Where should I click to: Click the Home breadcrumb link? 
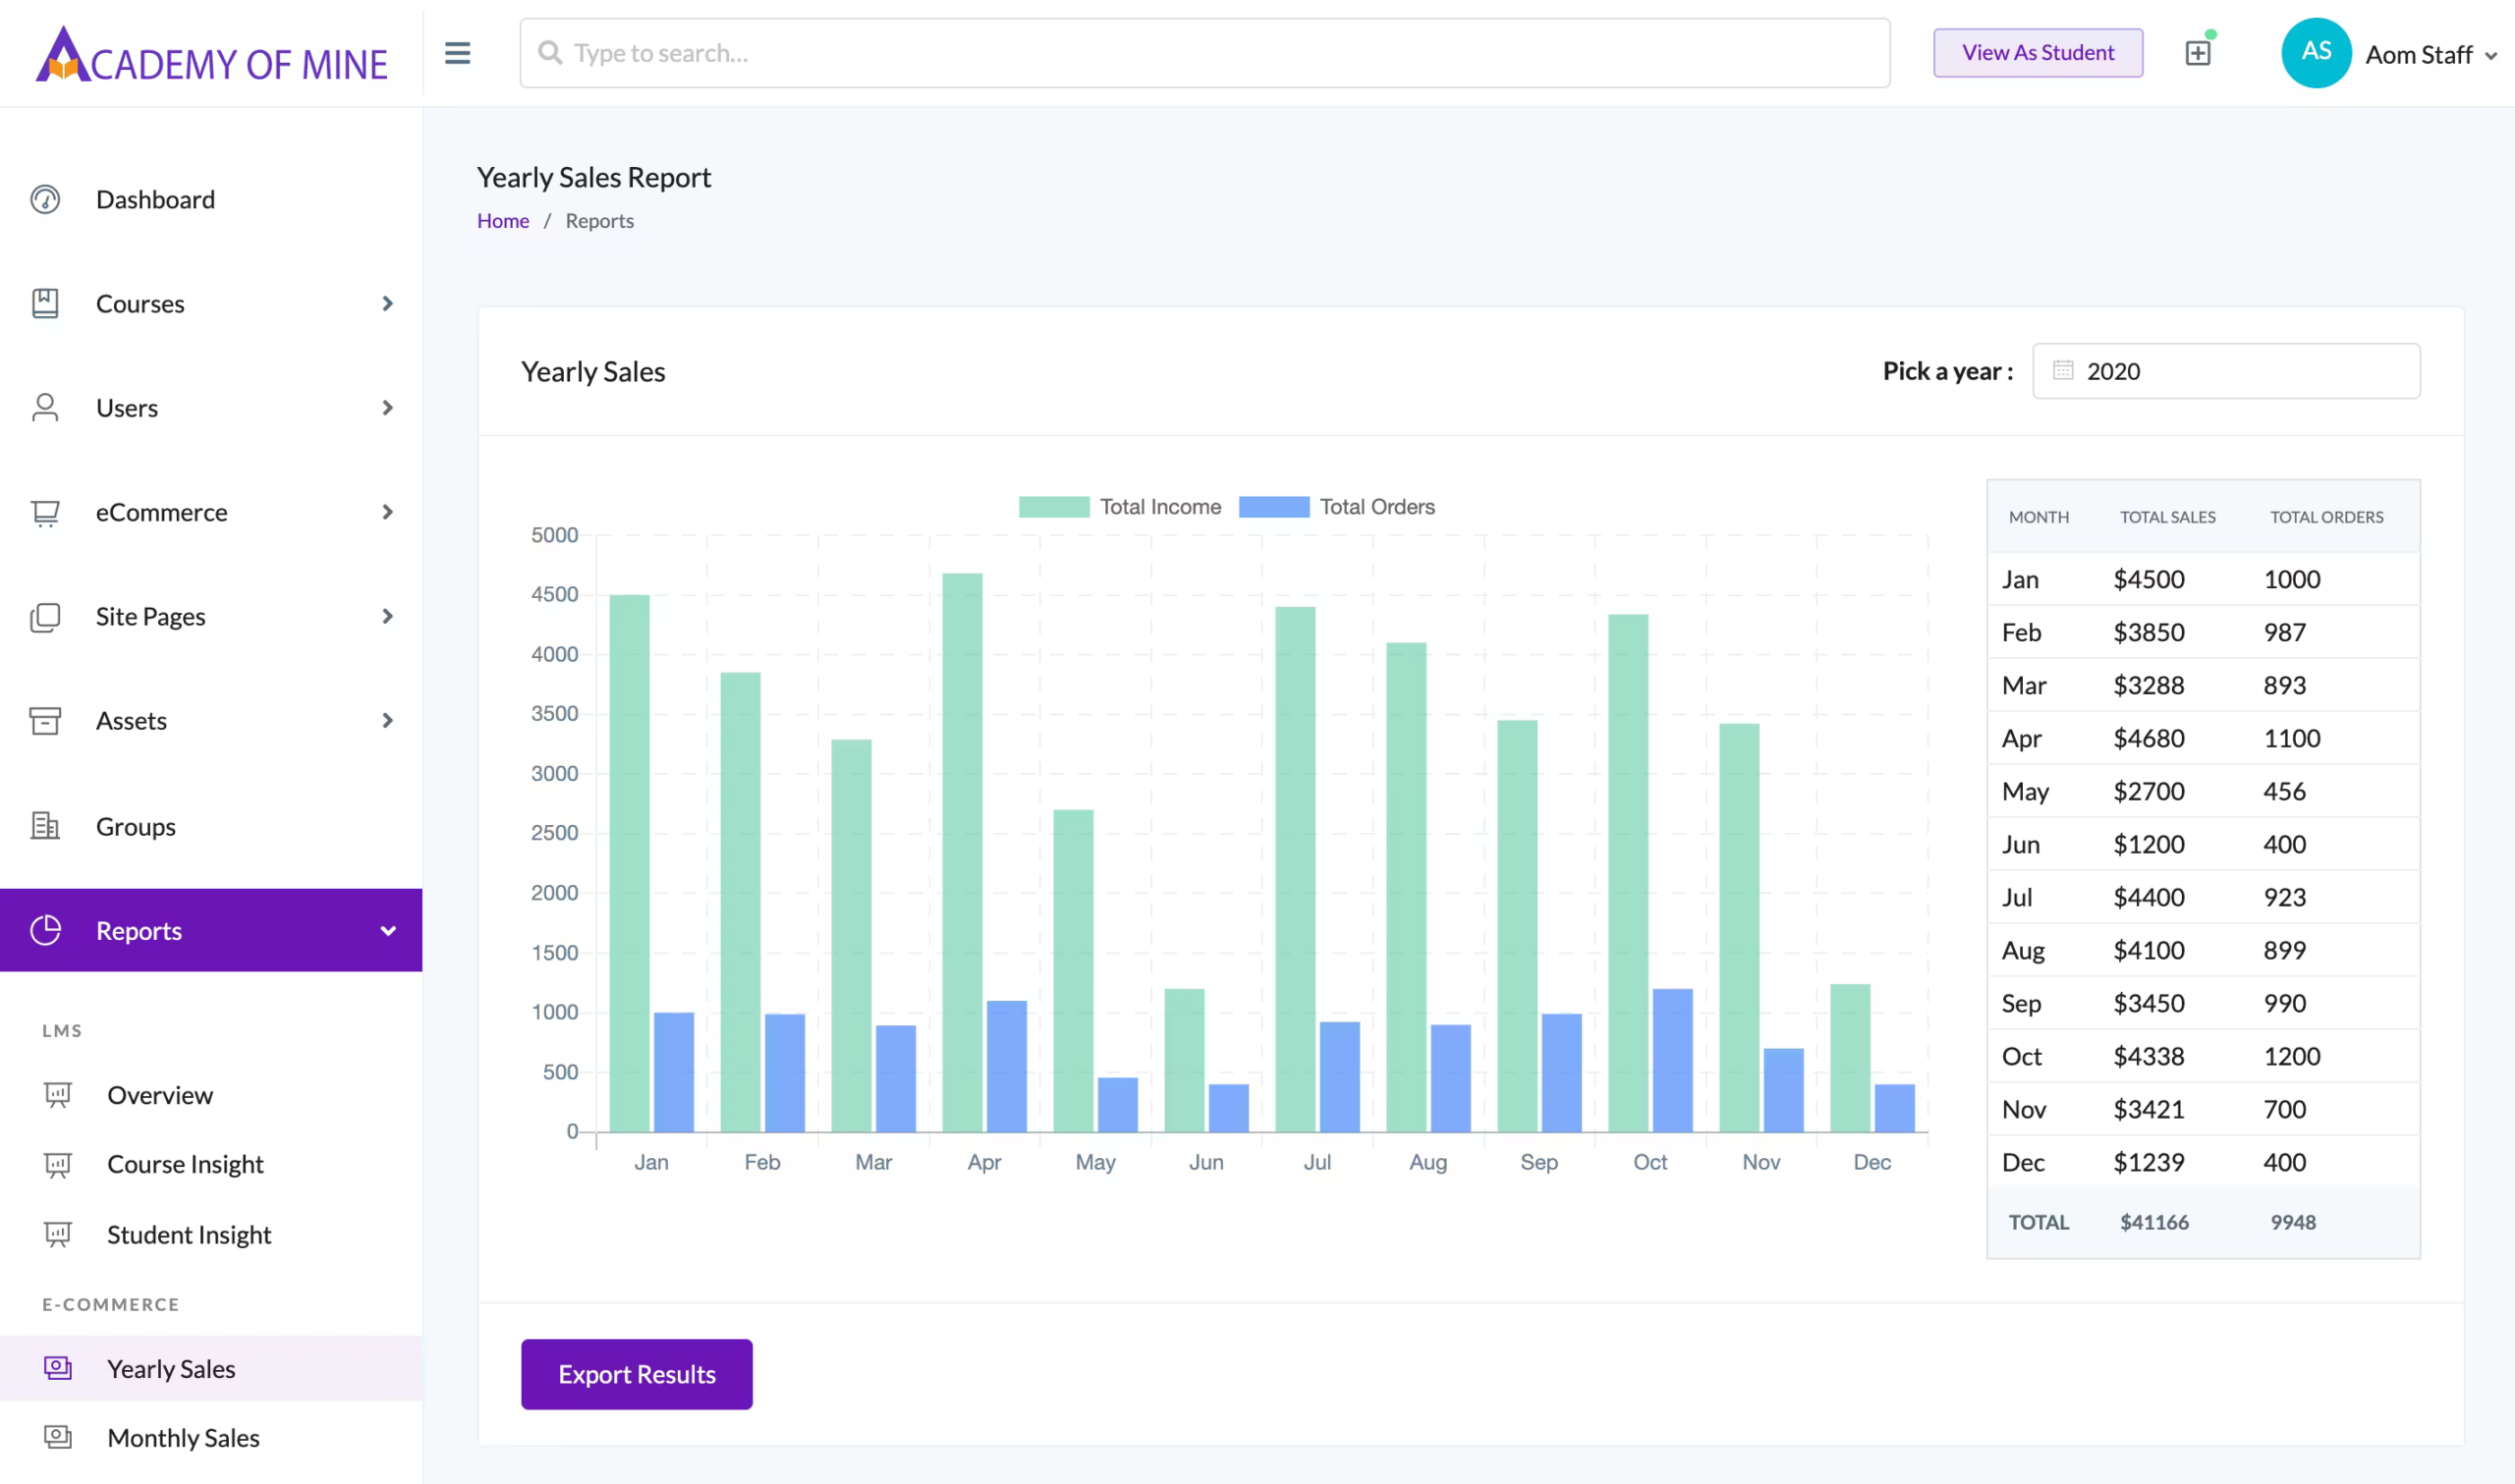[503, 221]
